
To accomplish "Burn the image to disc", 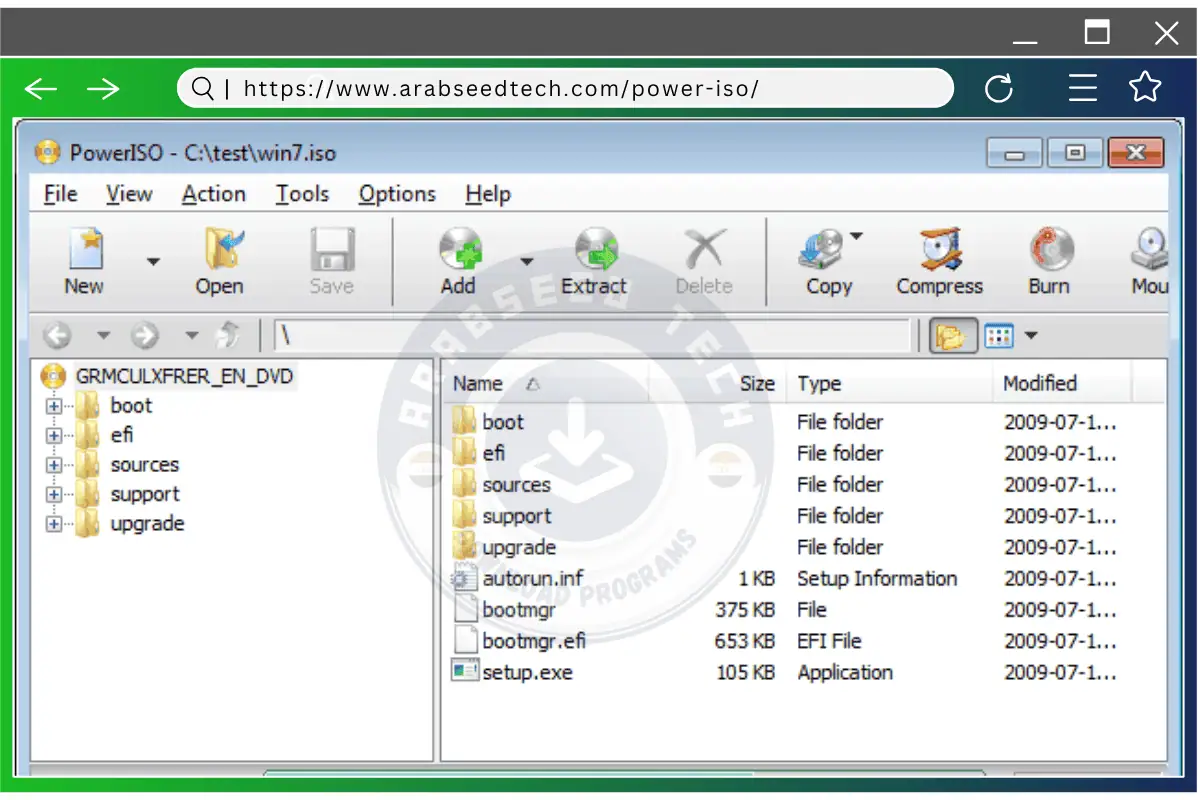I will [x=1048, y=260].
